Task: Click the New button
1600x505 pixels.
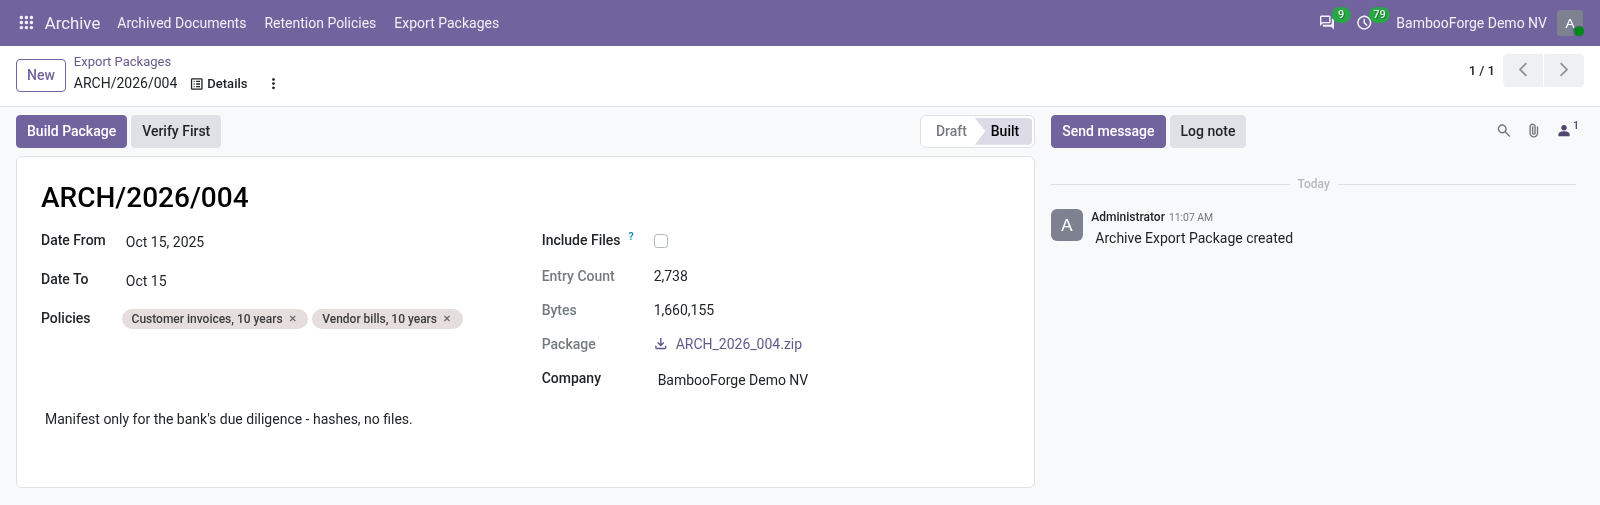Action: pos(41,75)
